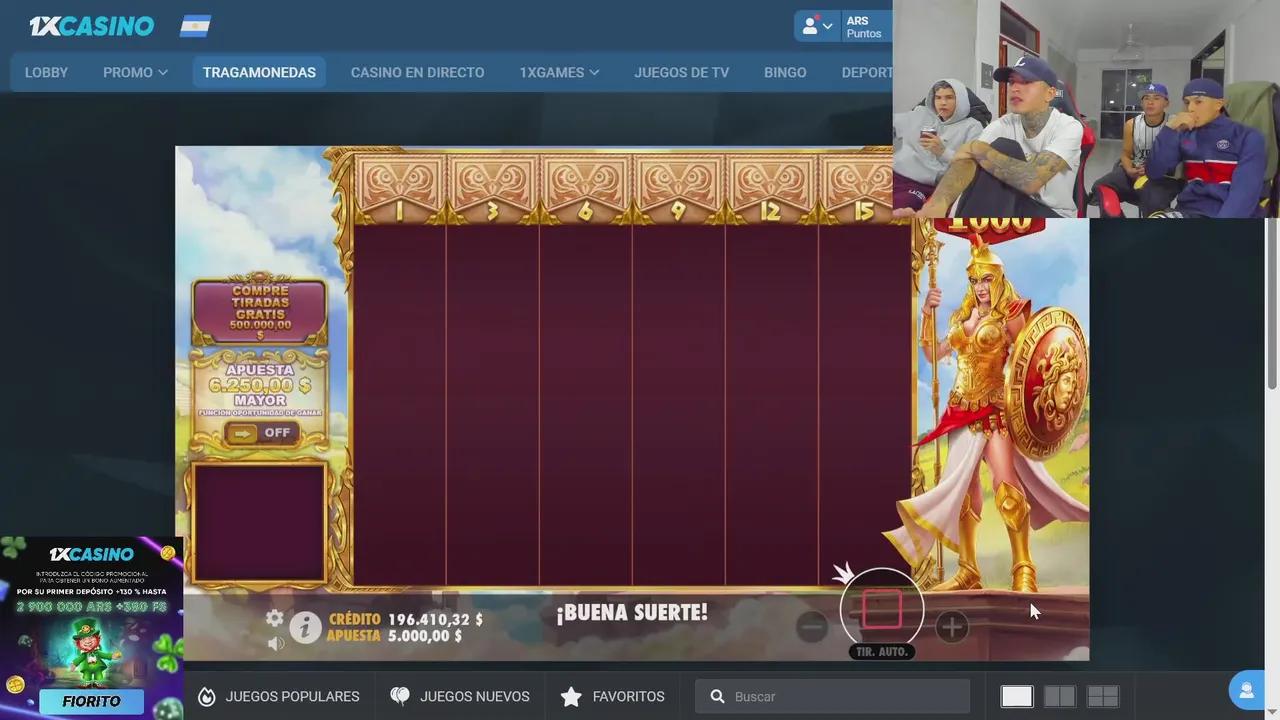Open TIR. AUTO. autoplay settings
Viewport: 1280px width, 720px height.
tap(881, 651)
